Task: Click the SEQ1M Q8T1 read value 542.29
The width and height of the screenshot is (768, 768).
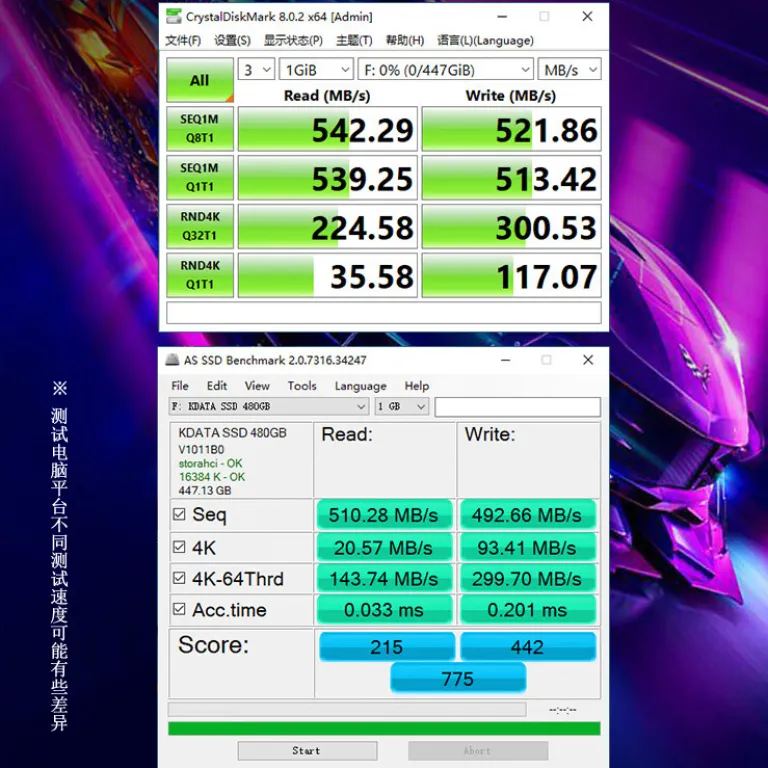Action: point(328,129)
